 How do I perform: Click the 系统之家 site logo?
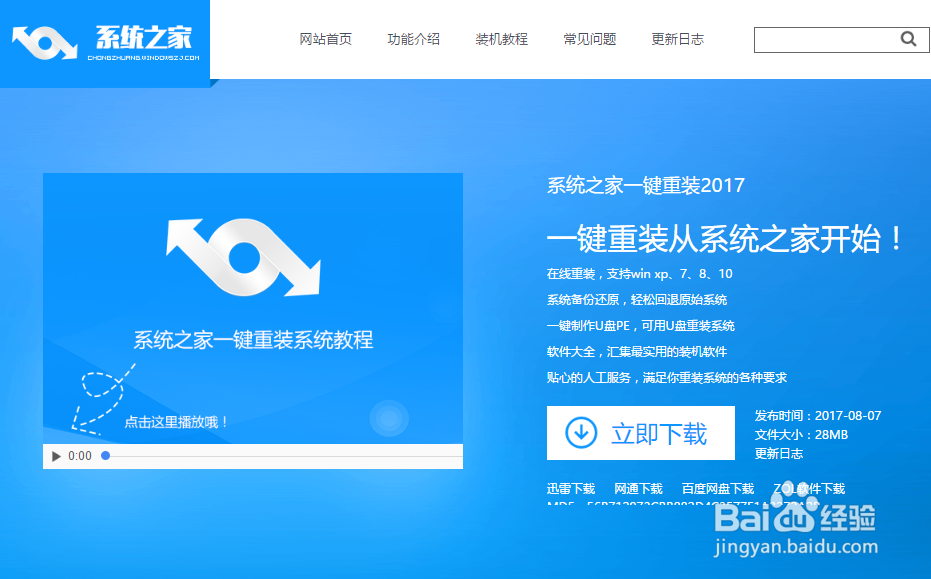point(105,43)
